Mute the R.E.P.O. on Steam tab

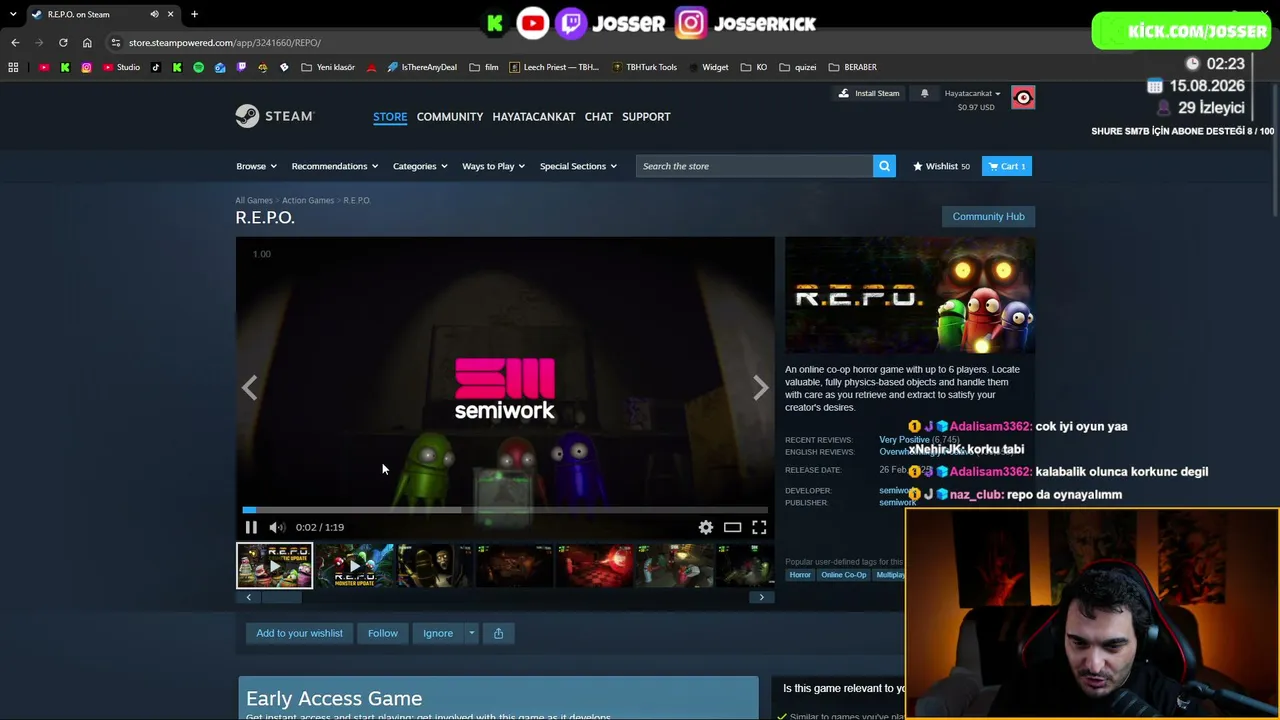click(x=154, y=14)
